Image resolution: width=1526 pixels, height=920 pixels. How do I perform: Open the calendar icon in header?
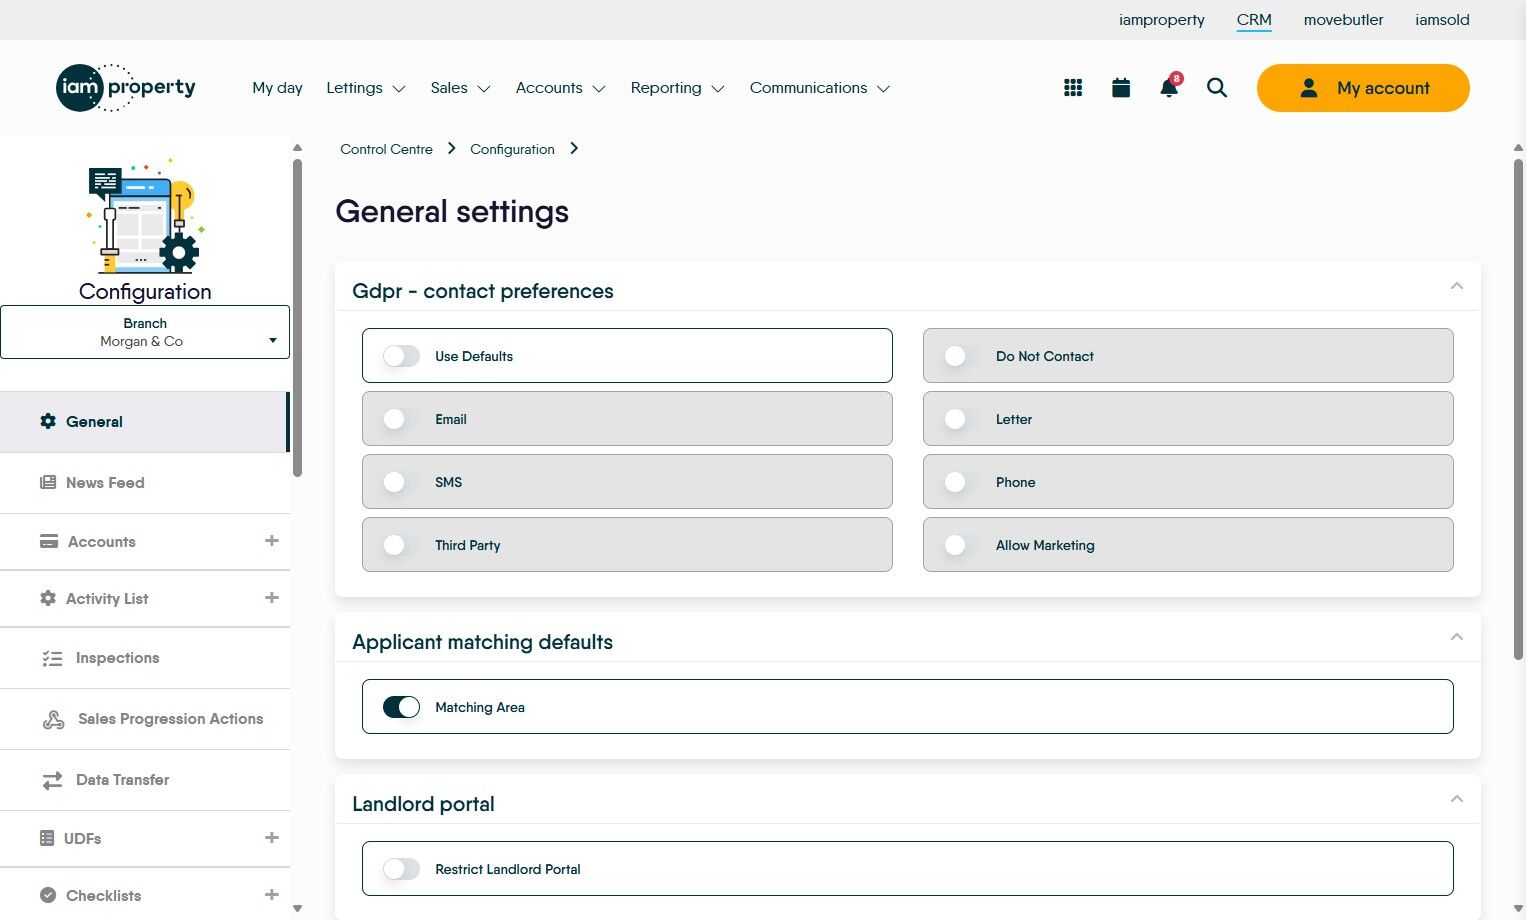tap(1121, 88)
